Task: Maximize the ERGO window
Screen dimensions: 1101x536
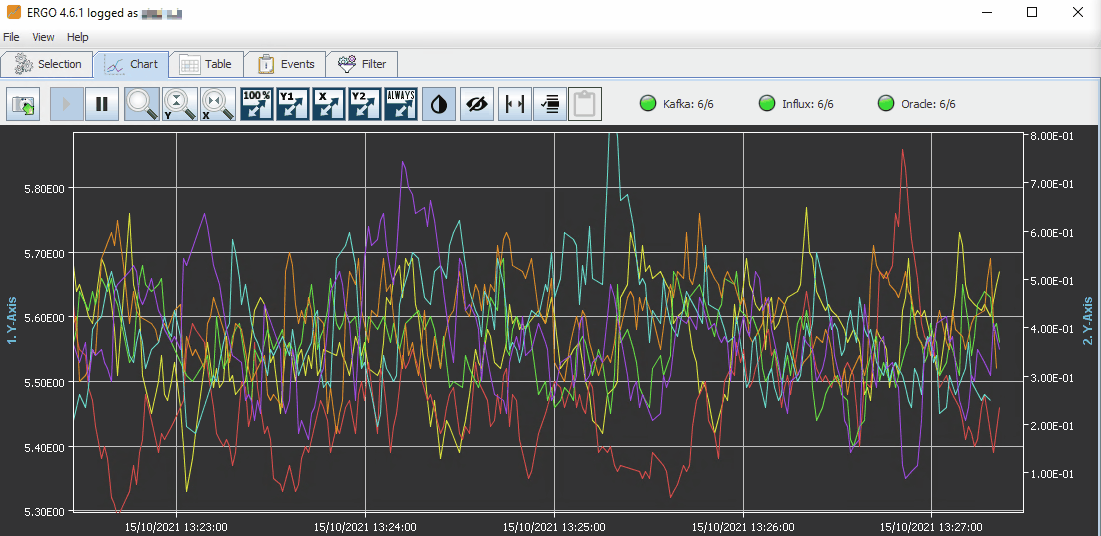Action: tap(1031, 12)
